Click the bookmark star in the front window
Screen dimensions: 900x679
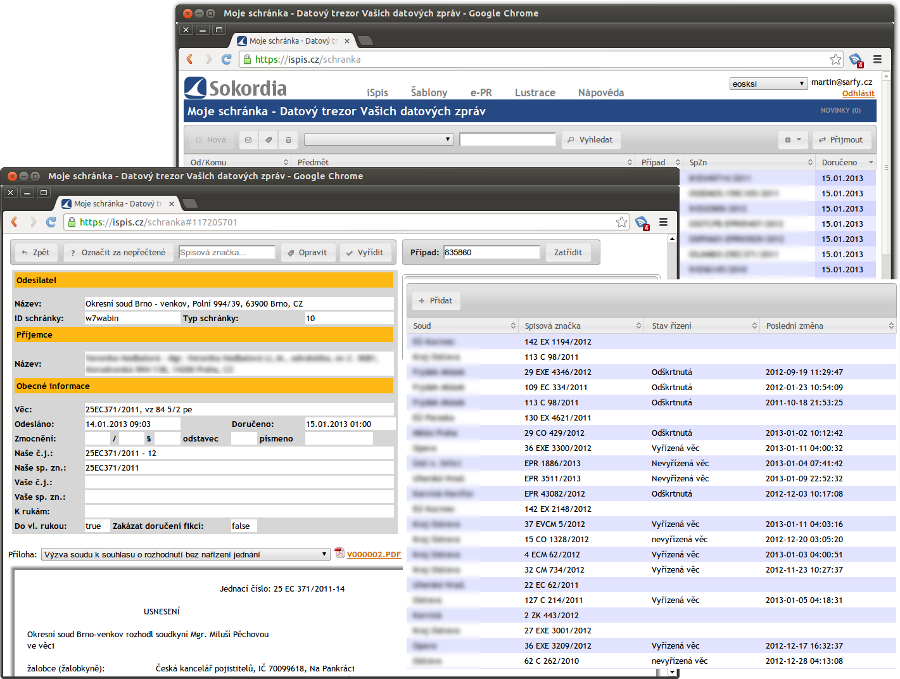click(x=622, y=223)
